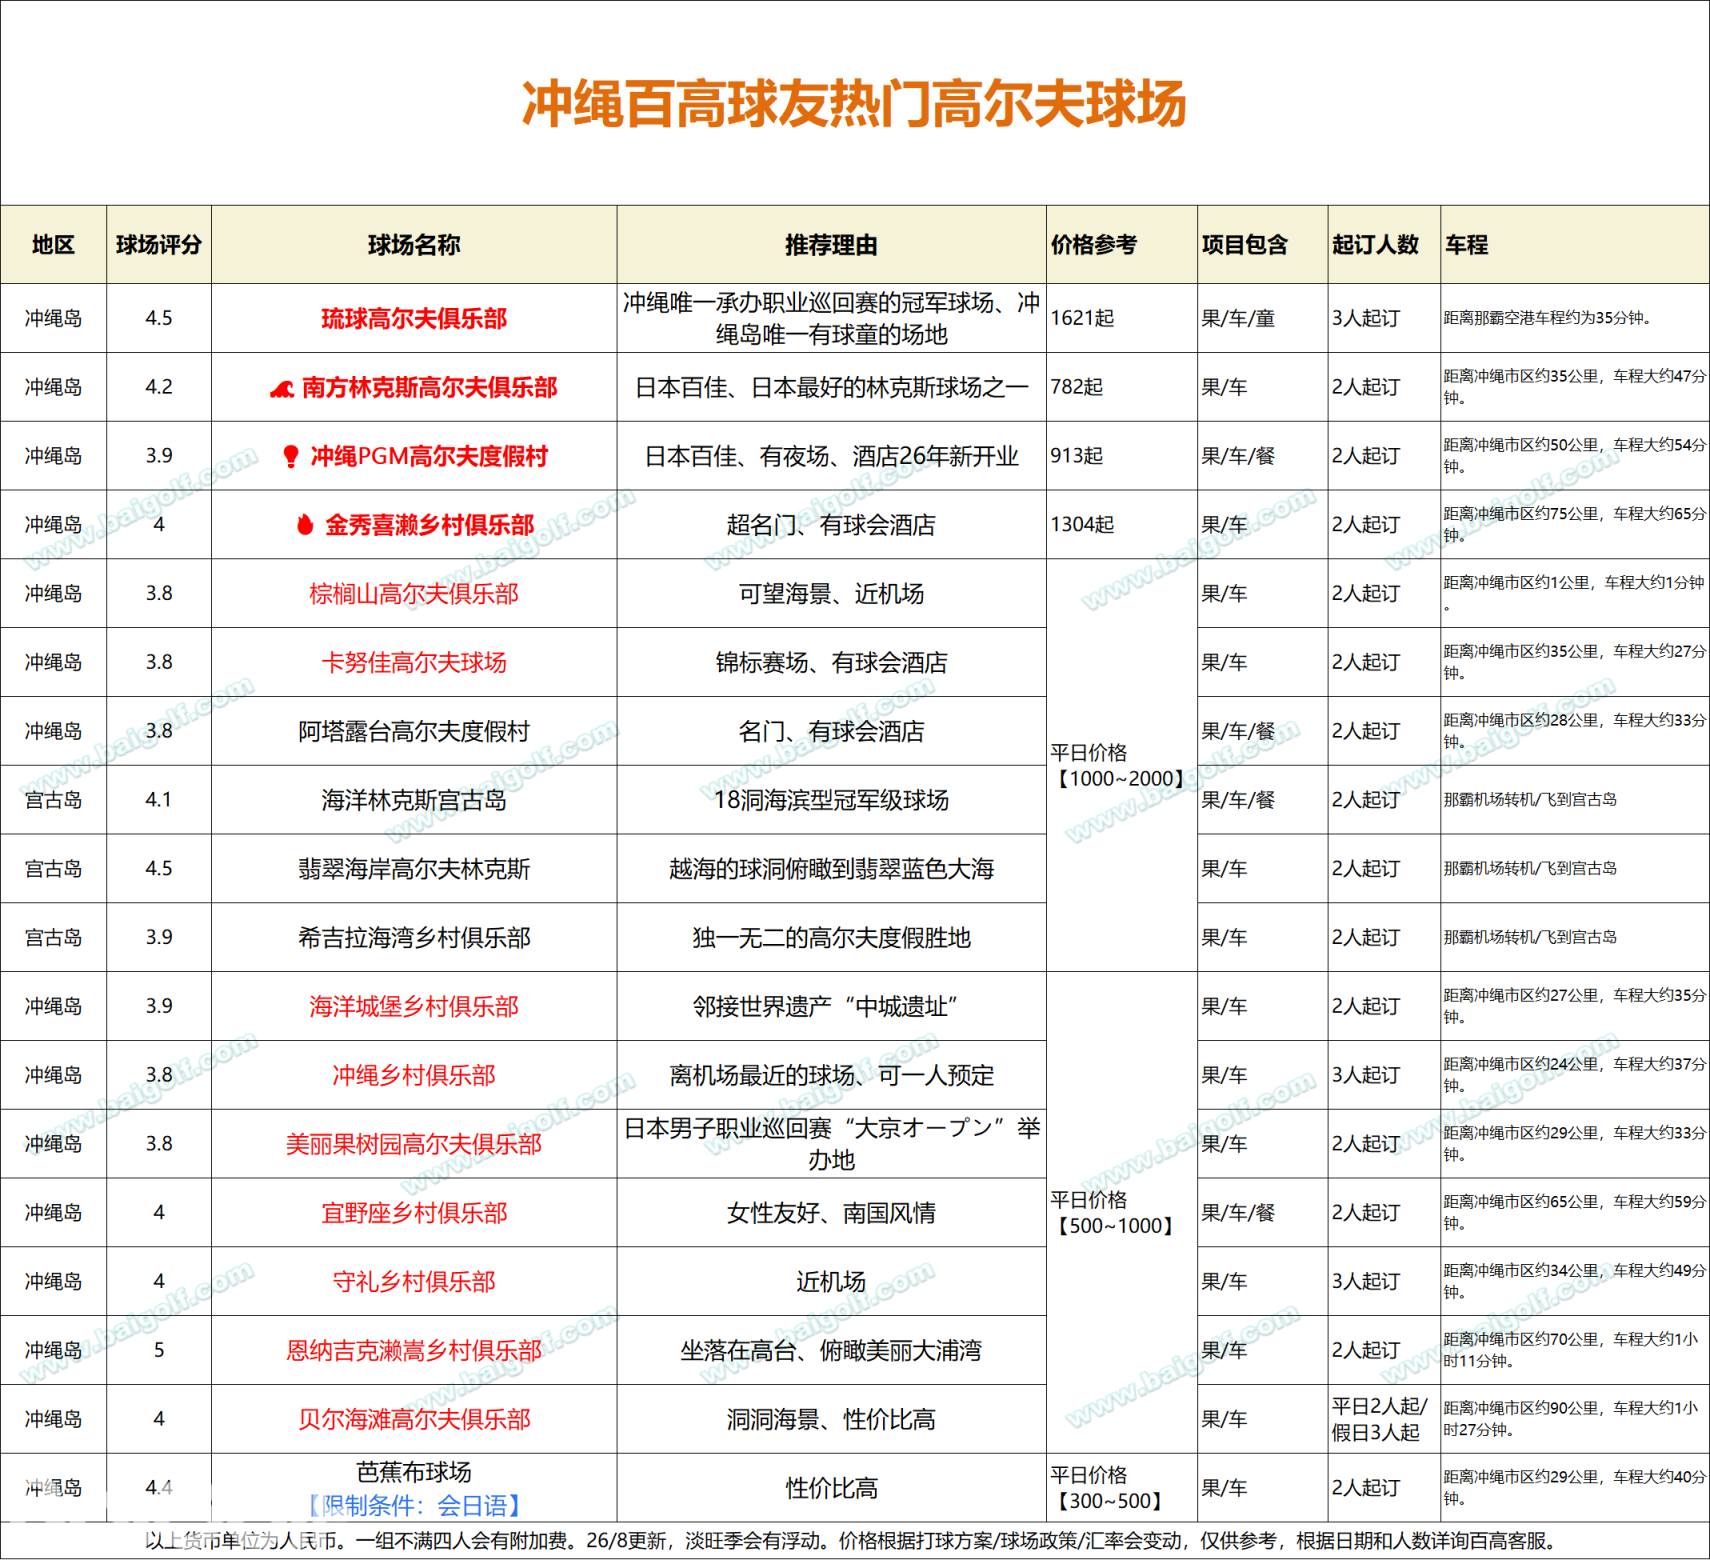Select the 913起 price cell
Viewport: 1710px width, 1560px height.
(1122, 456)
